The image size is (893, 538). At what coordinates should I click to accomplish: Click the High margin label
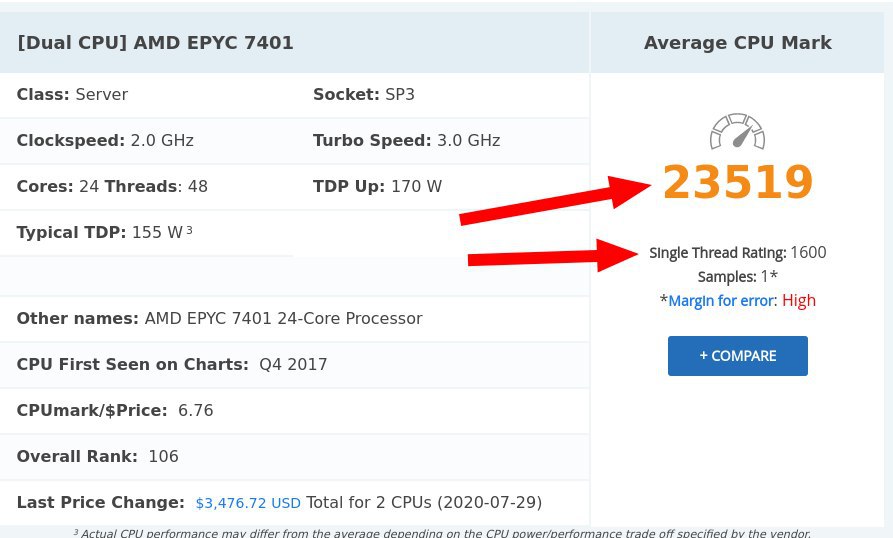[798, 301]
